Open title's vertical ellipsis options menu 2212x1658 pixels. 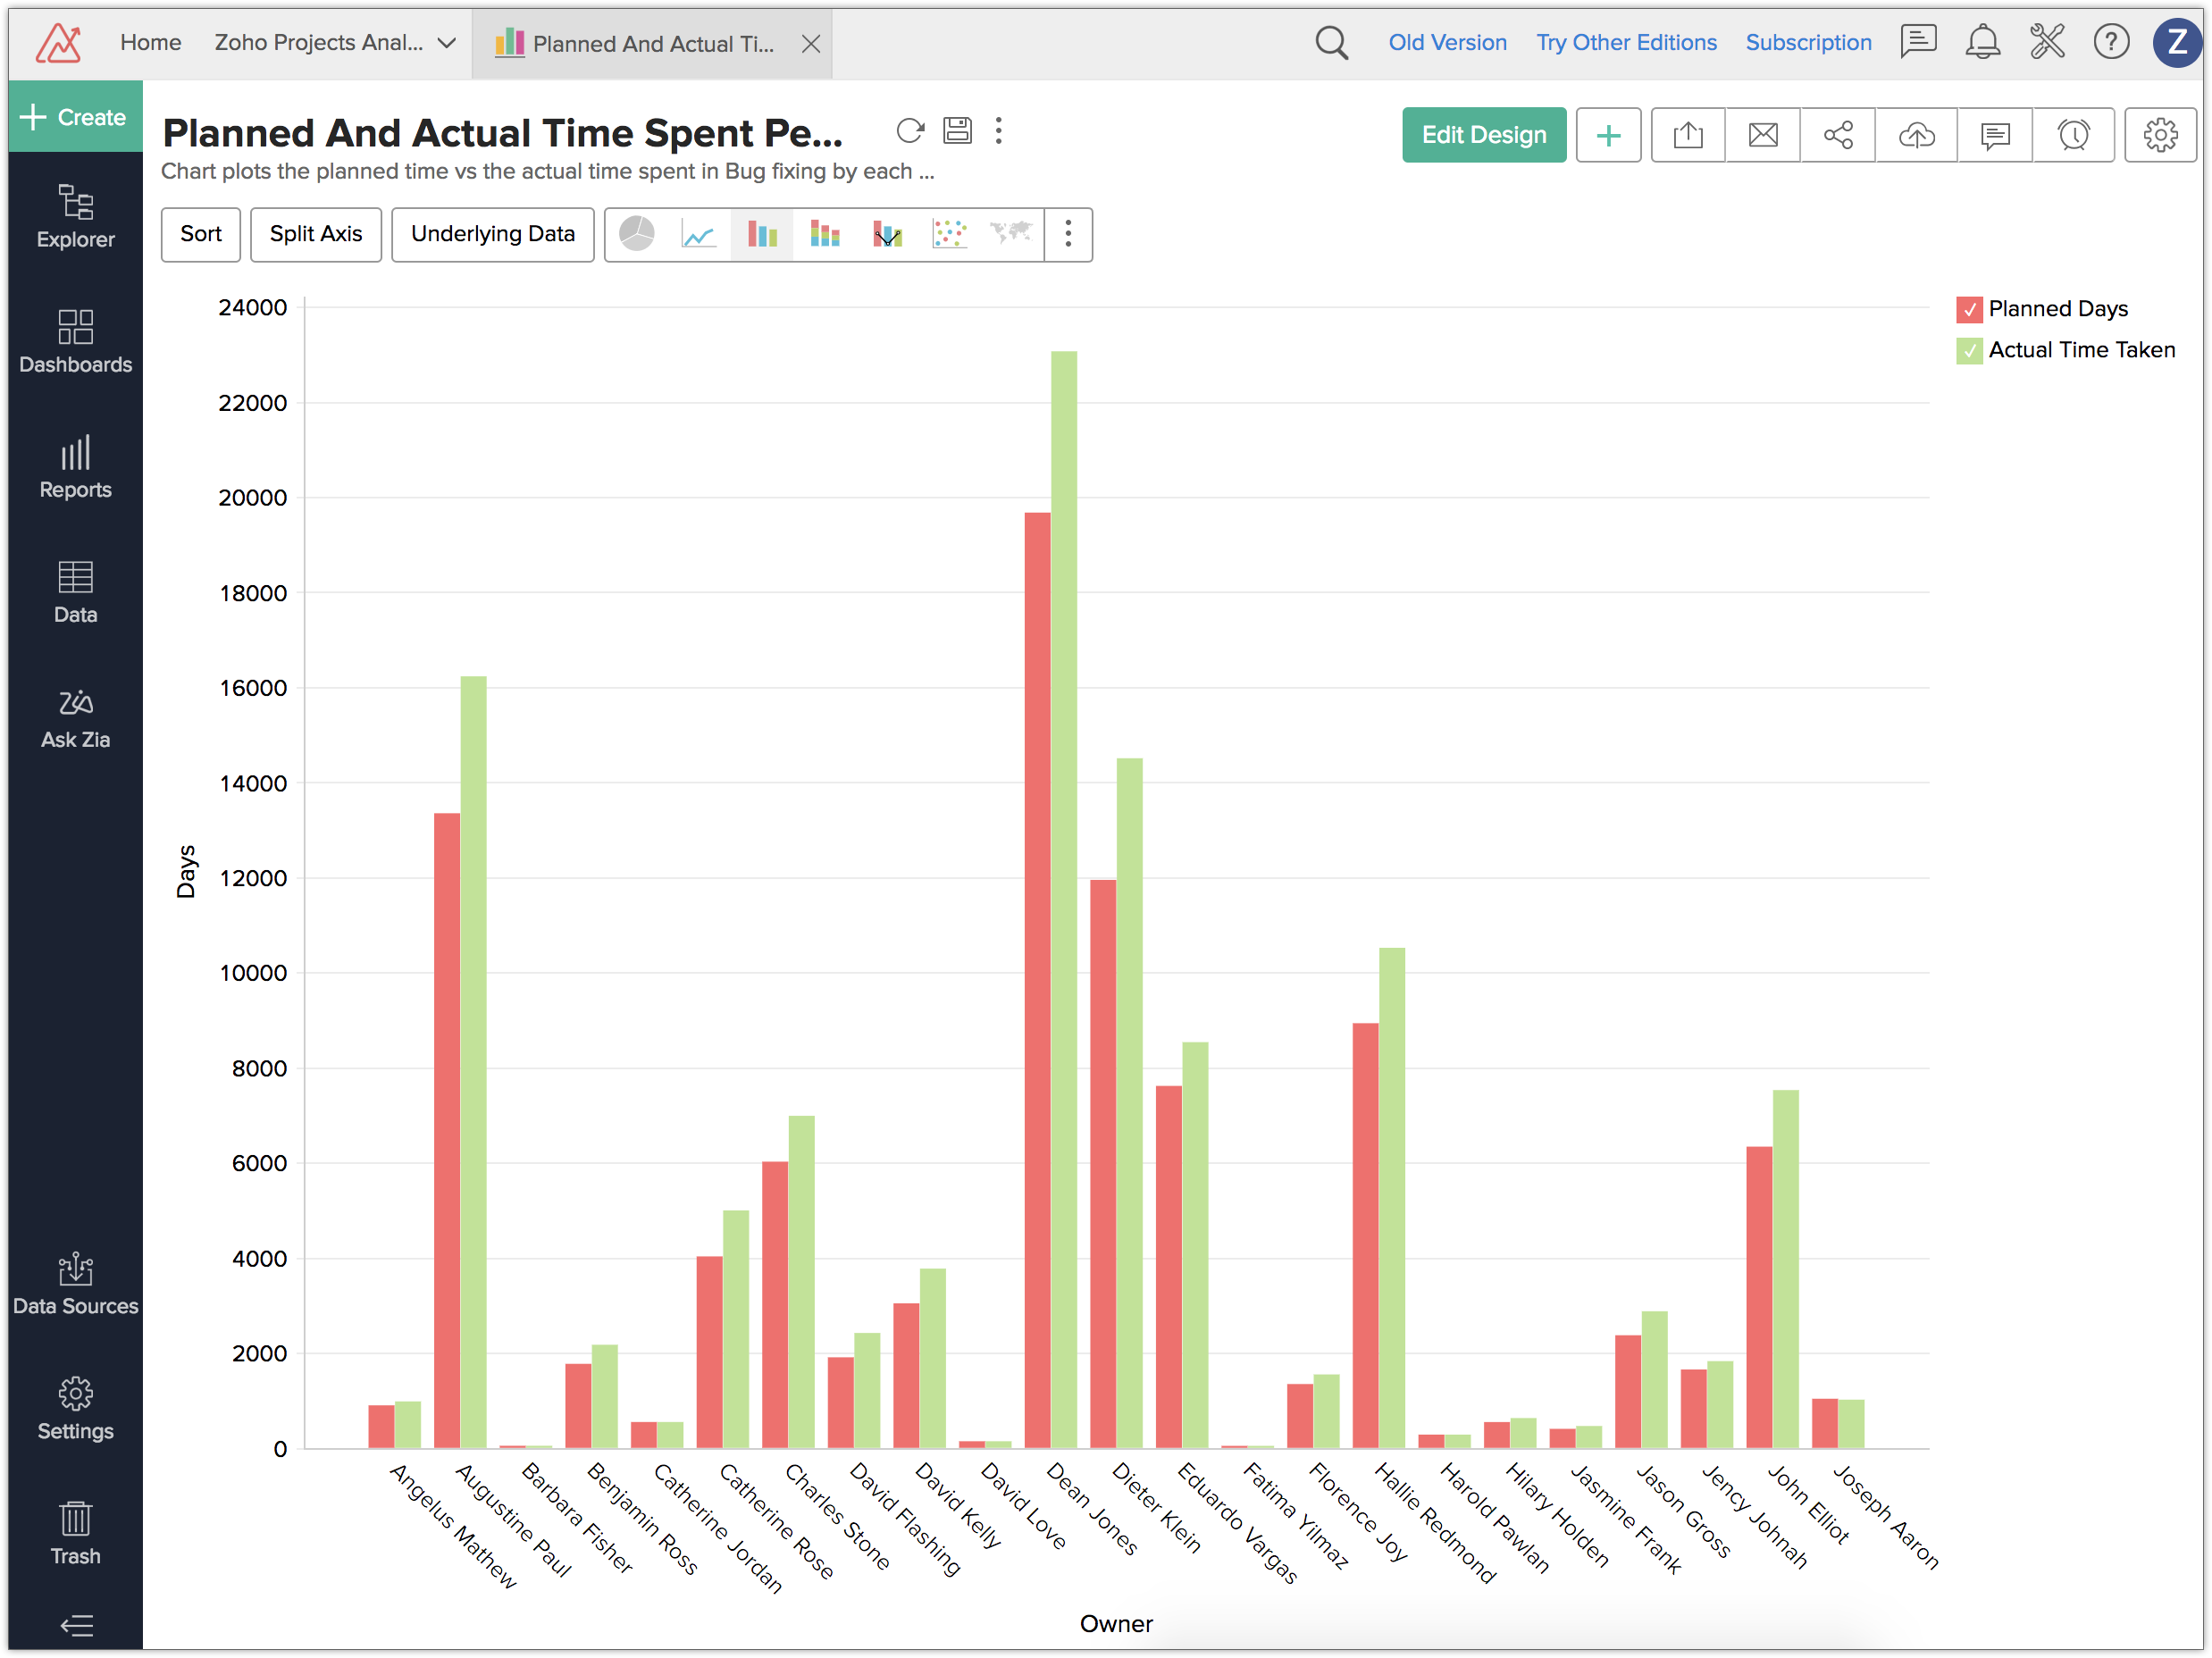pos(998,131)
